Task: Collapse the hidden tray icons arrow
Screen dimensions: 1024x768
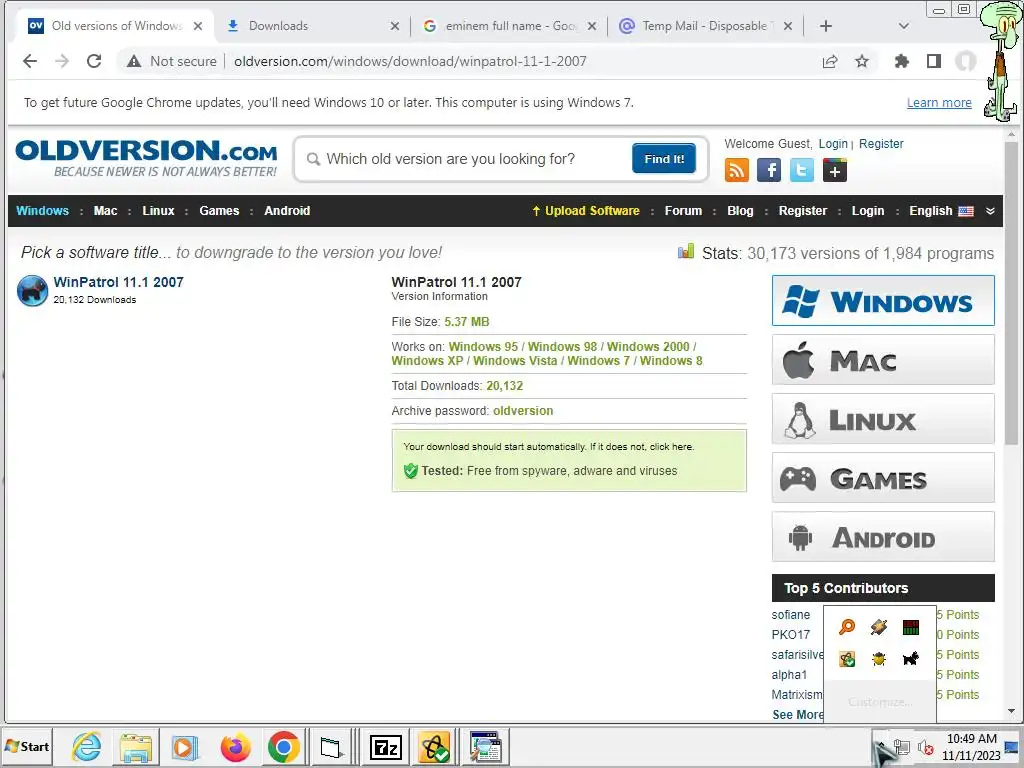Action: click(881, 746)
